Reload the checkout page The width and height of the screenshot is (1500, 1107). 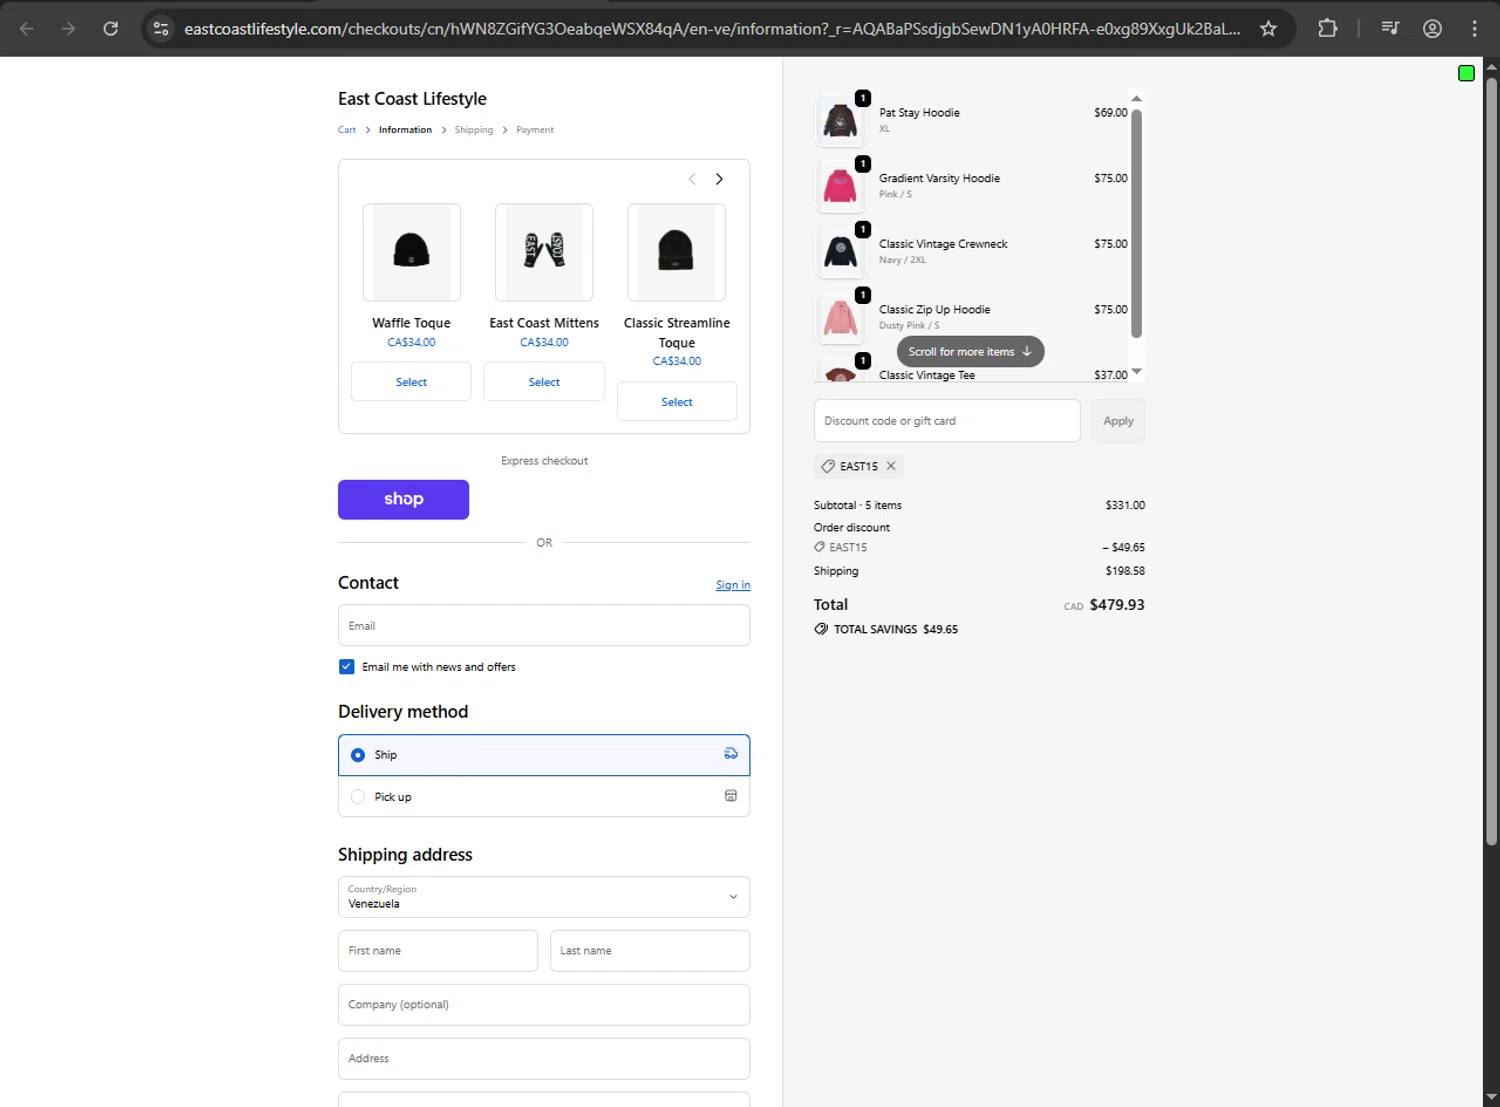(111, 28)
